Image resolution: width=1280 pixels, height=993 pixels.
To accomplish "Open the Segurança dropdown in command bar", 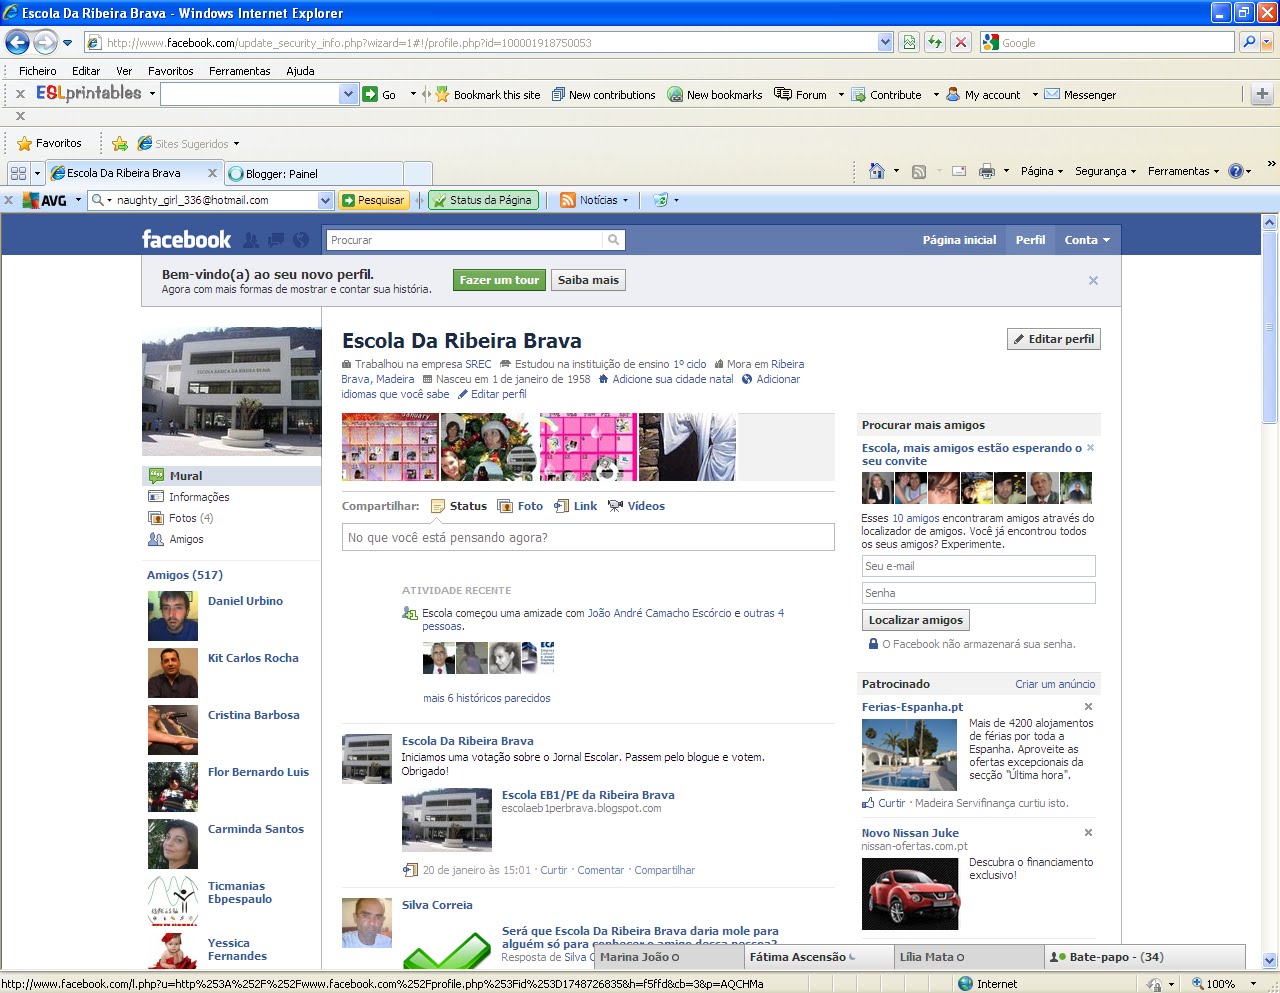I will coord(1105,171).
